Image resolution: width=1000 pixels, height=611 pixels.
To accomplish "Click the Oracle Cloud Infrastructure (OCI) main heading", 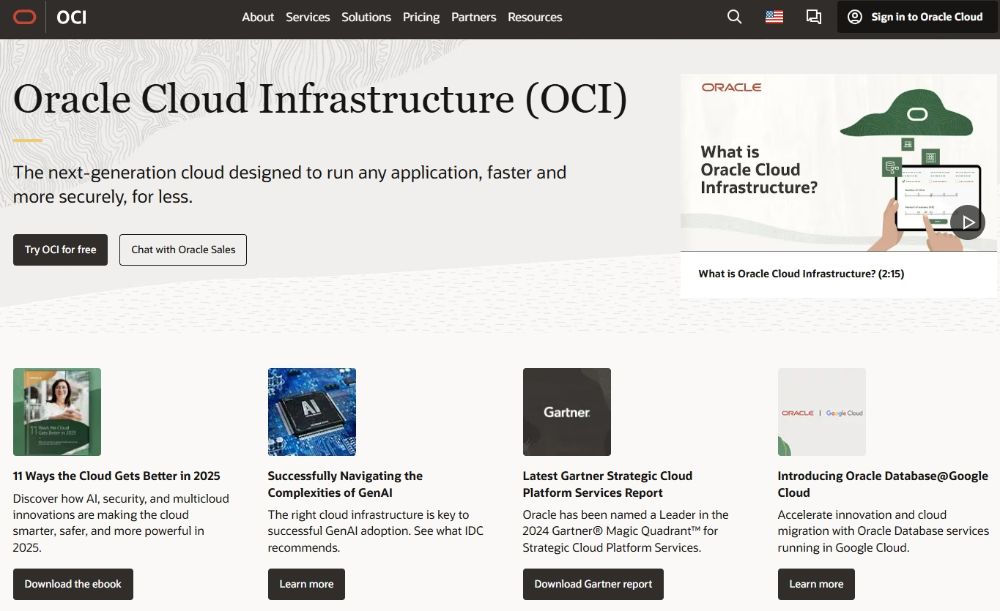I will [x=320, y=99].
